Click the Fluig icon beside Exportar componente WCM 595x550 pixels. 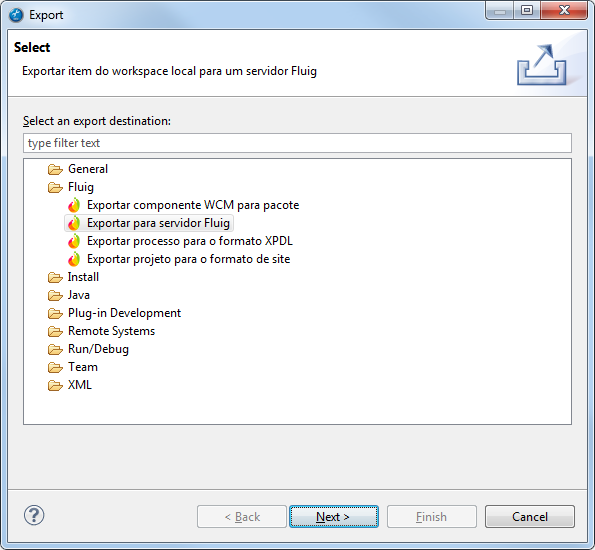click(x=74, y=205)
